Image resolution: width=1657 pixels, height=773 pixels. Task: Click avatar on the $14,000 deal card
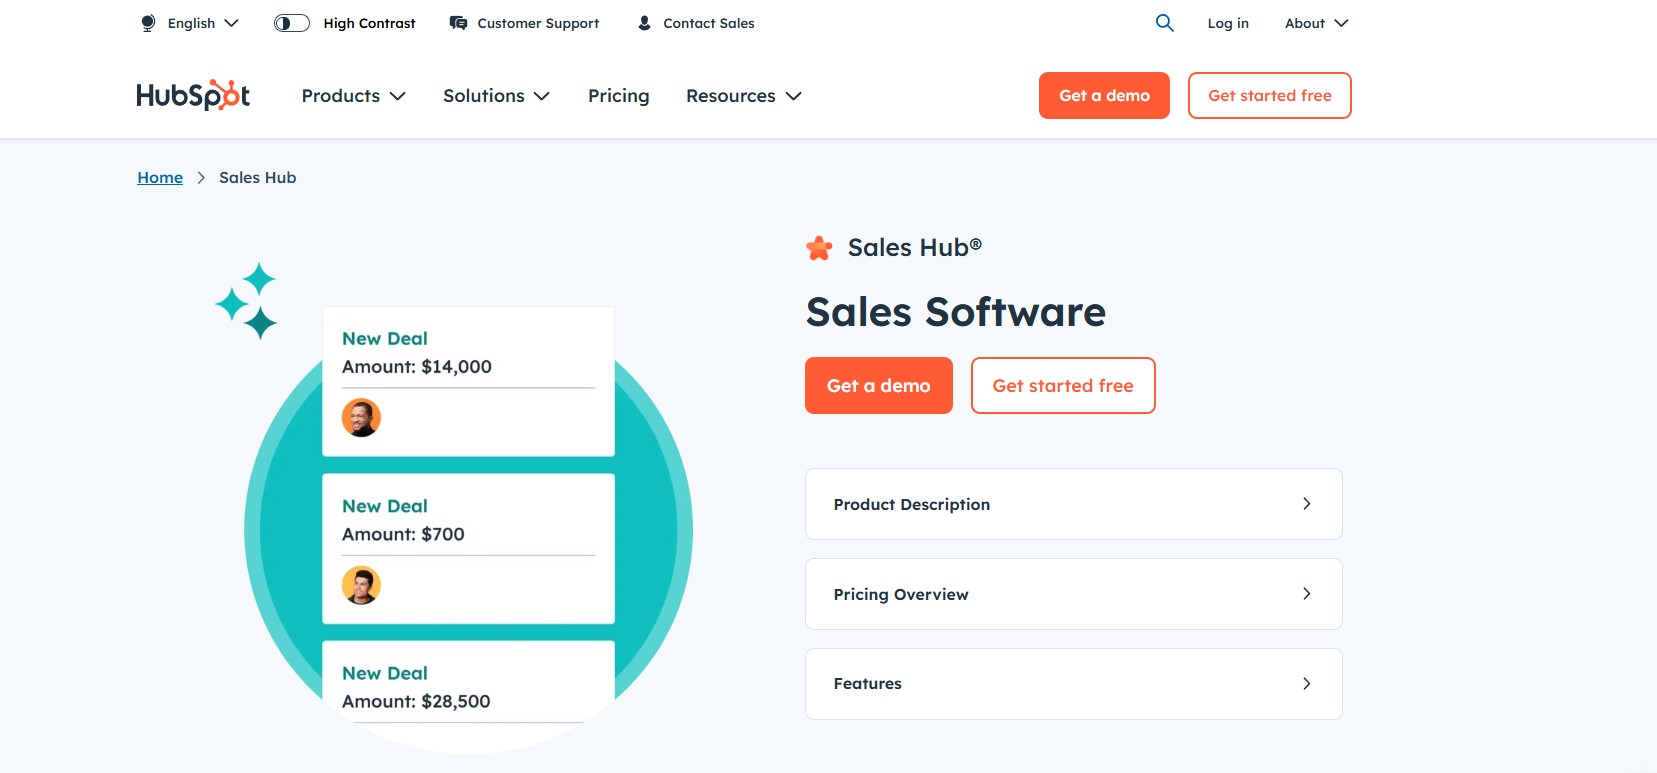click(361, 417)
